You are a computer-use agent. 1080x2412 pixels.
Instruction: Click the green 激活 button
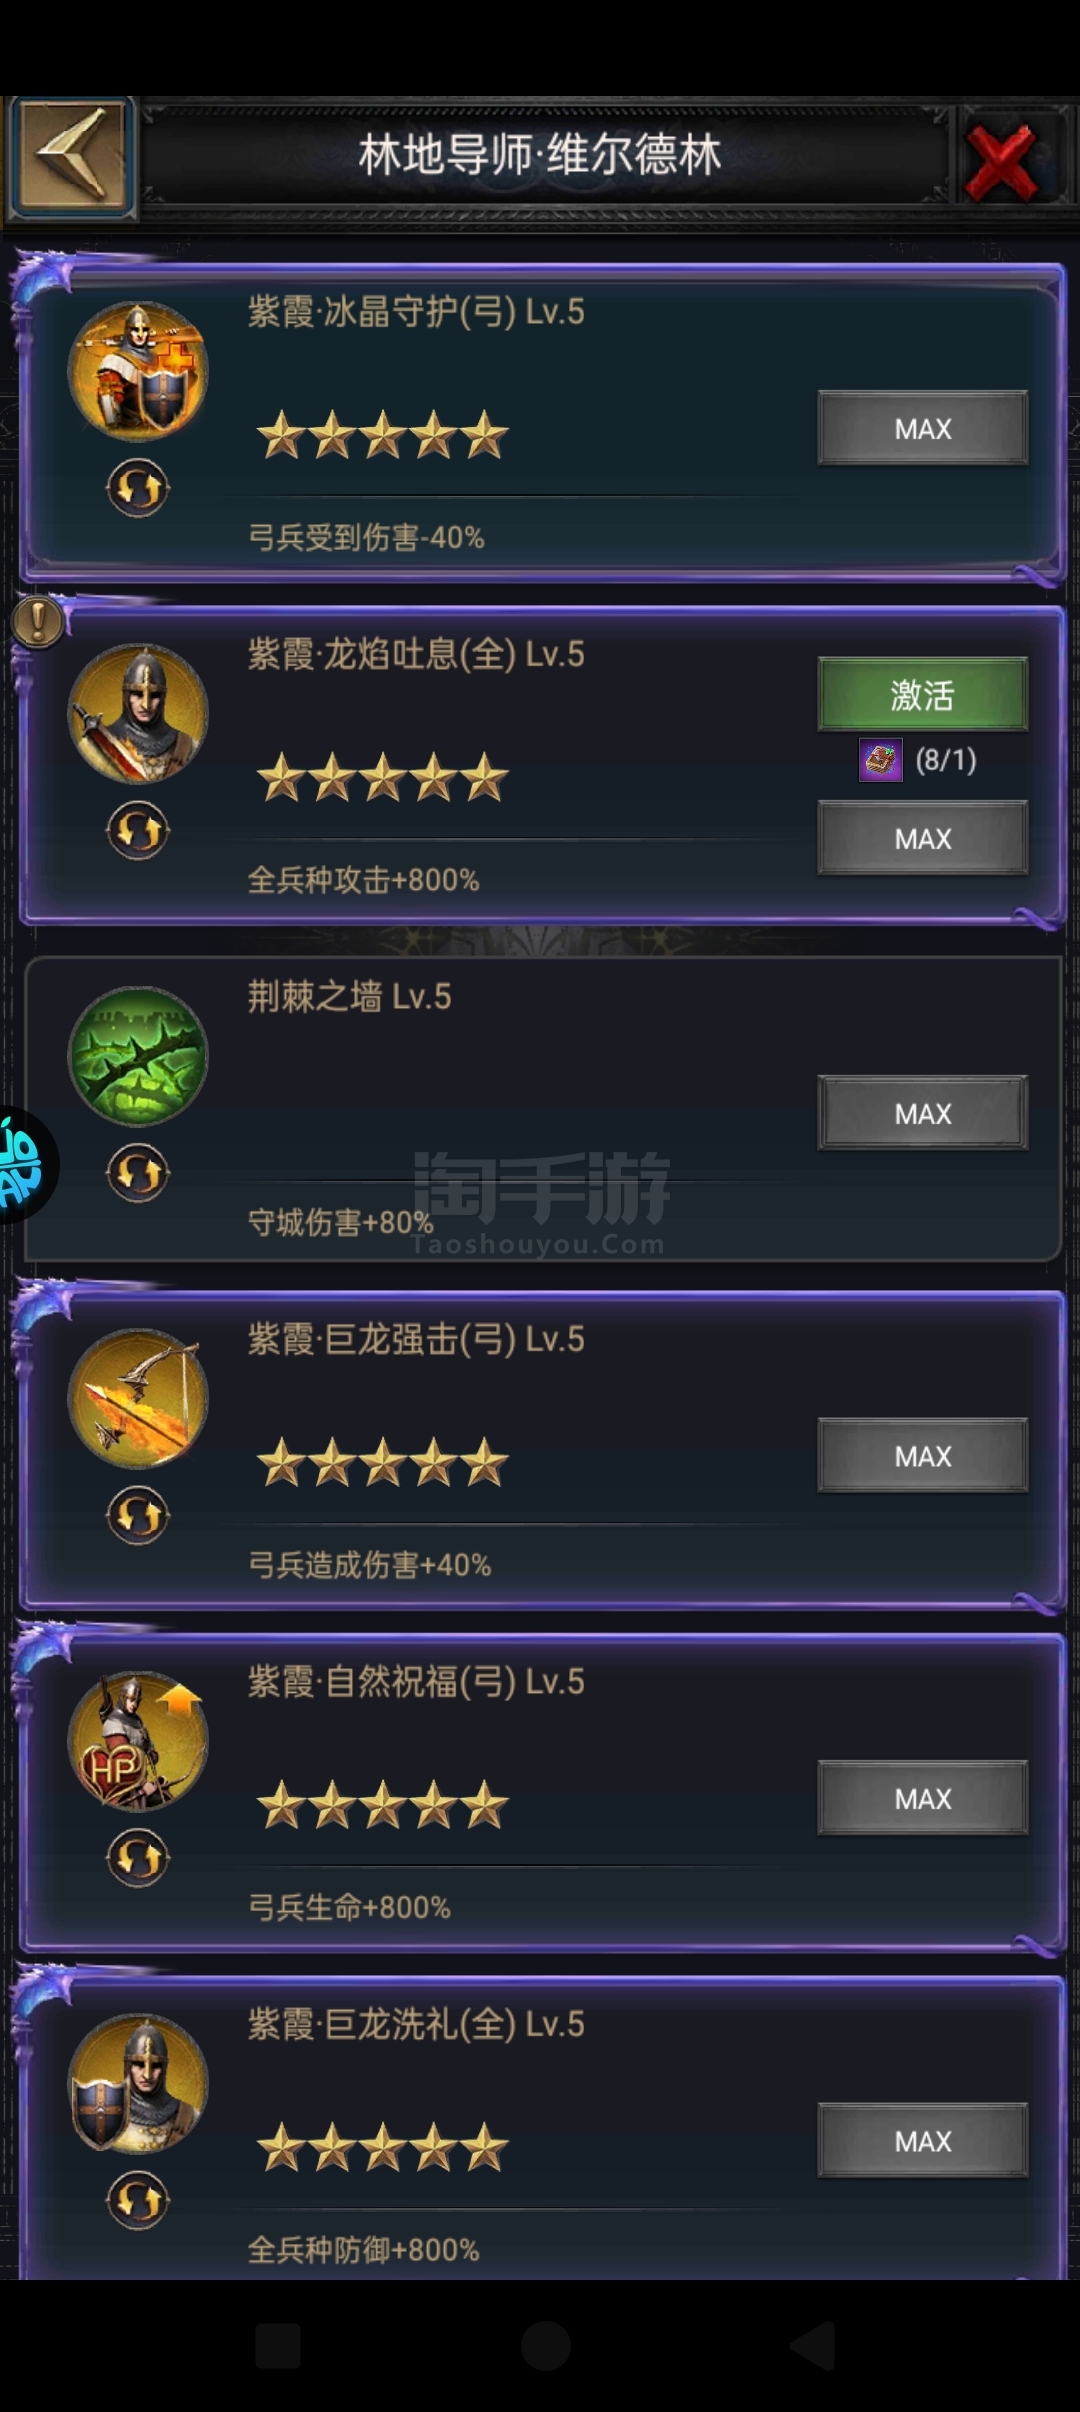(x=923, y=694)
